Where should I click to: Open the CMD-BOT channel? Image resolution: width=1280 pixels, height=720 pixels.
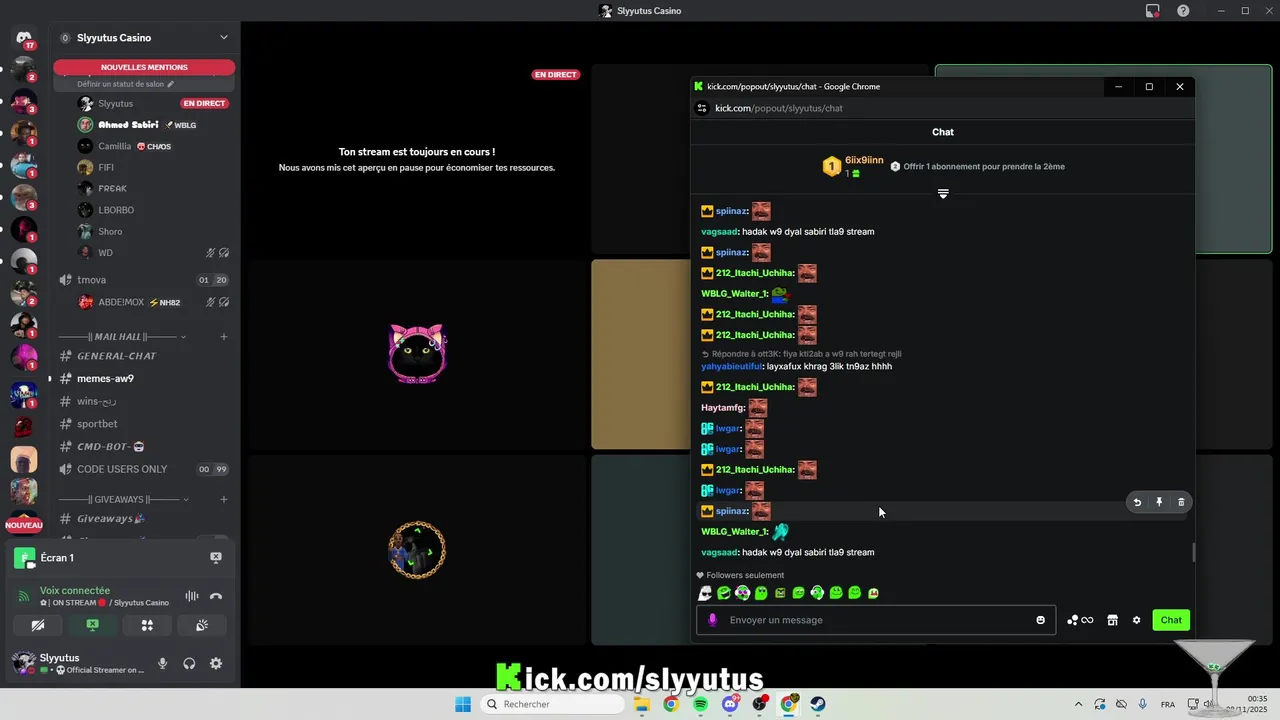(142, 446)
